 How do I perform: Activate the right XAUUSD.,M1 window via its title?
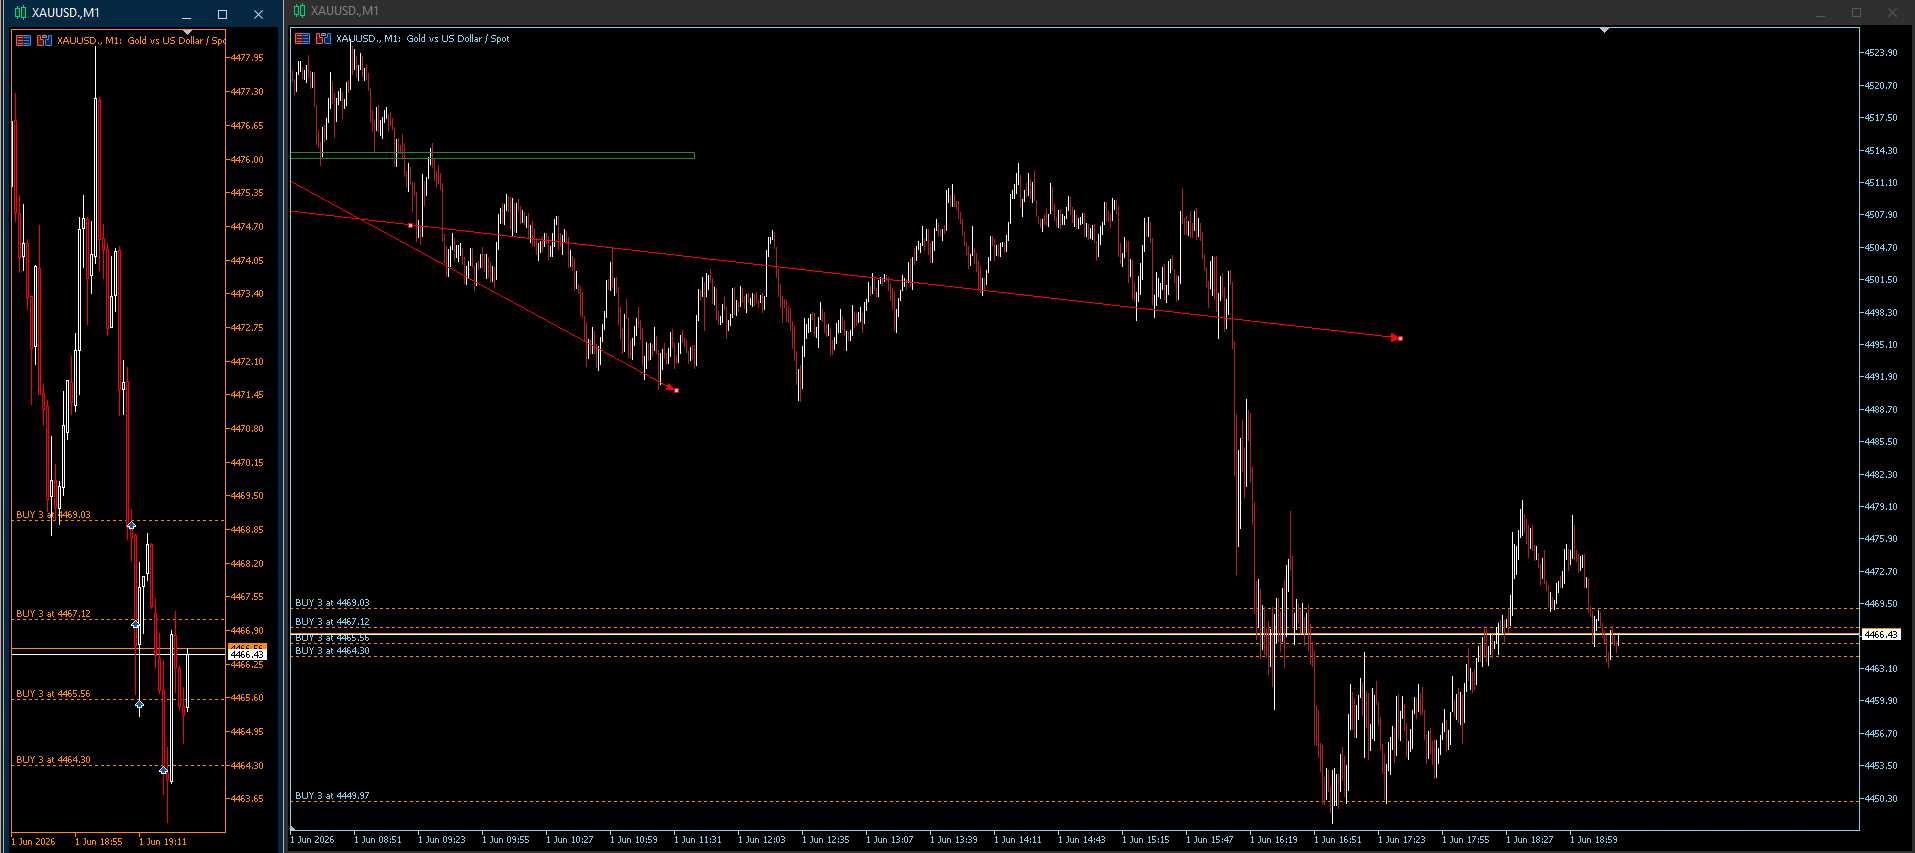tap(345, 11)
